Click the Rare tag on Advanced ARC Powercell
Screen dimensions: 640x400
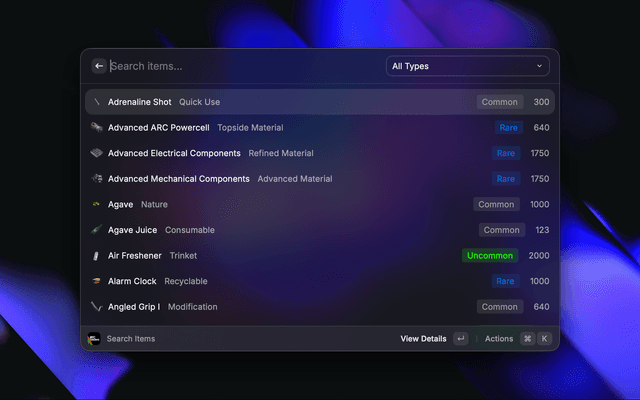point(507,128)
